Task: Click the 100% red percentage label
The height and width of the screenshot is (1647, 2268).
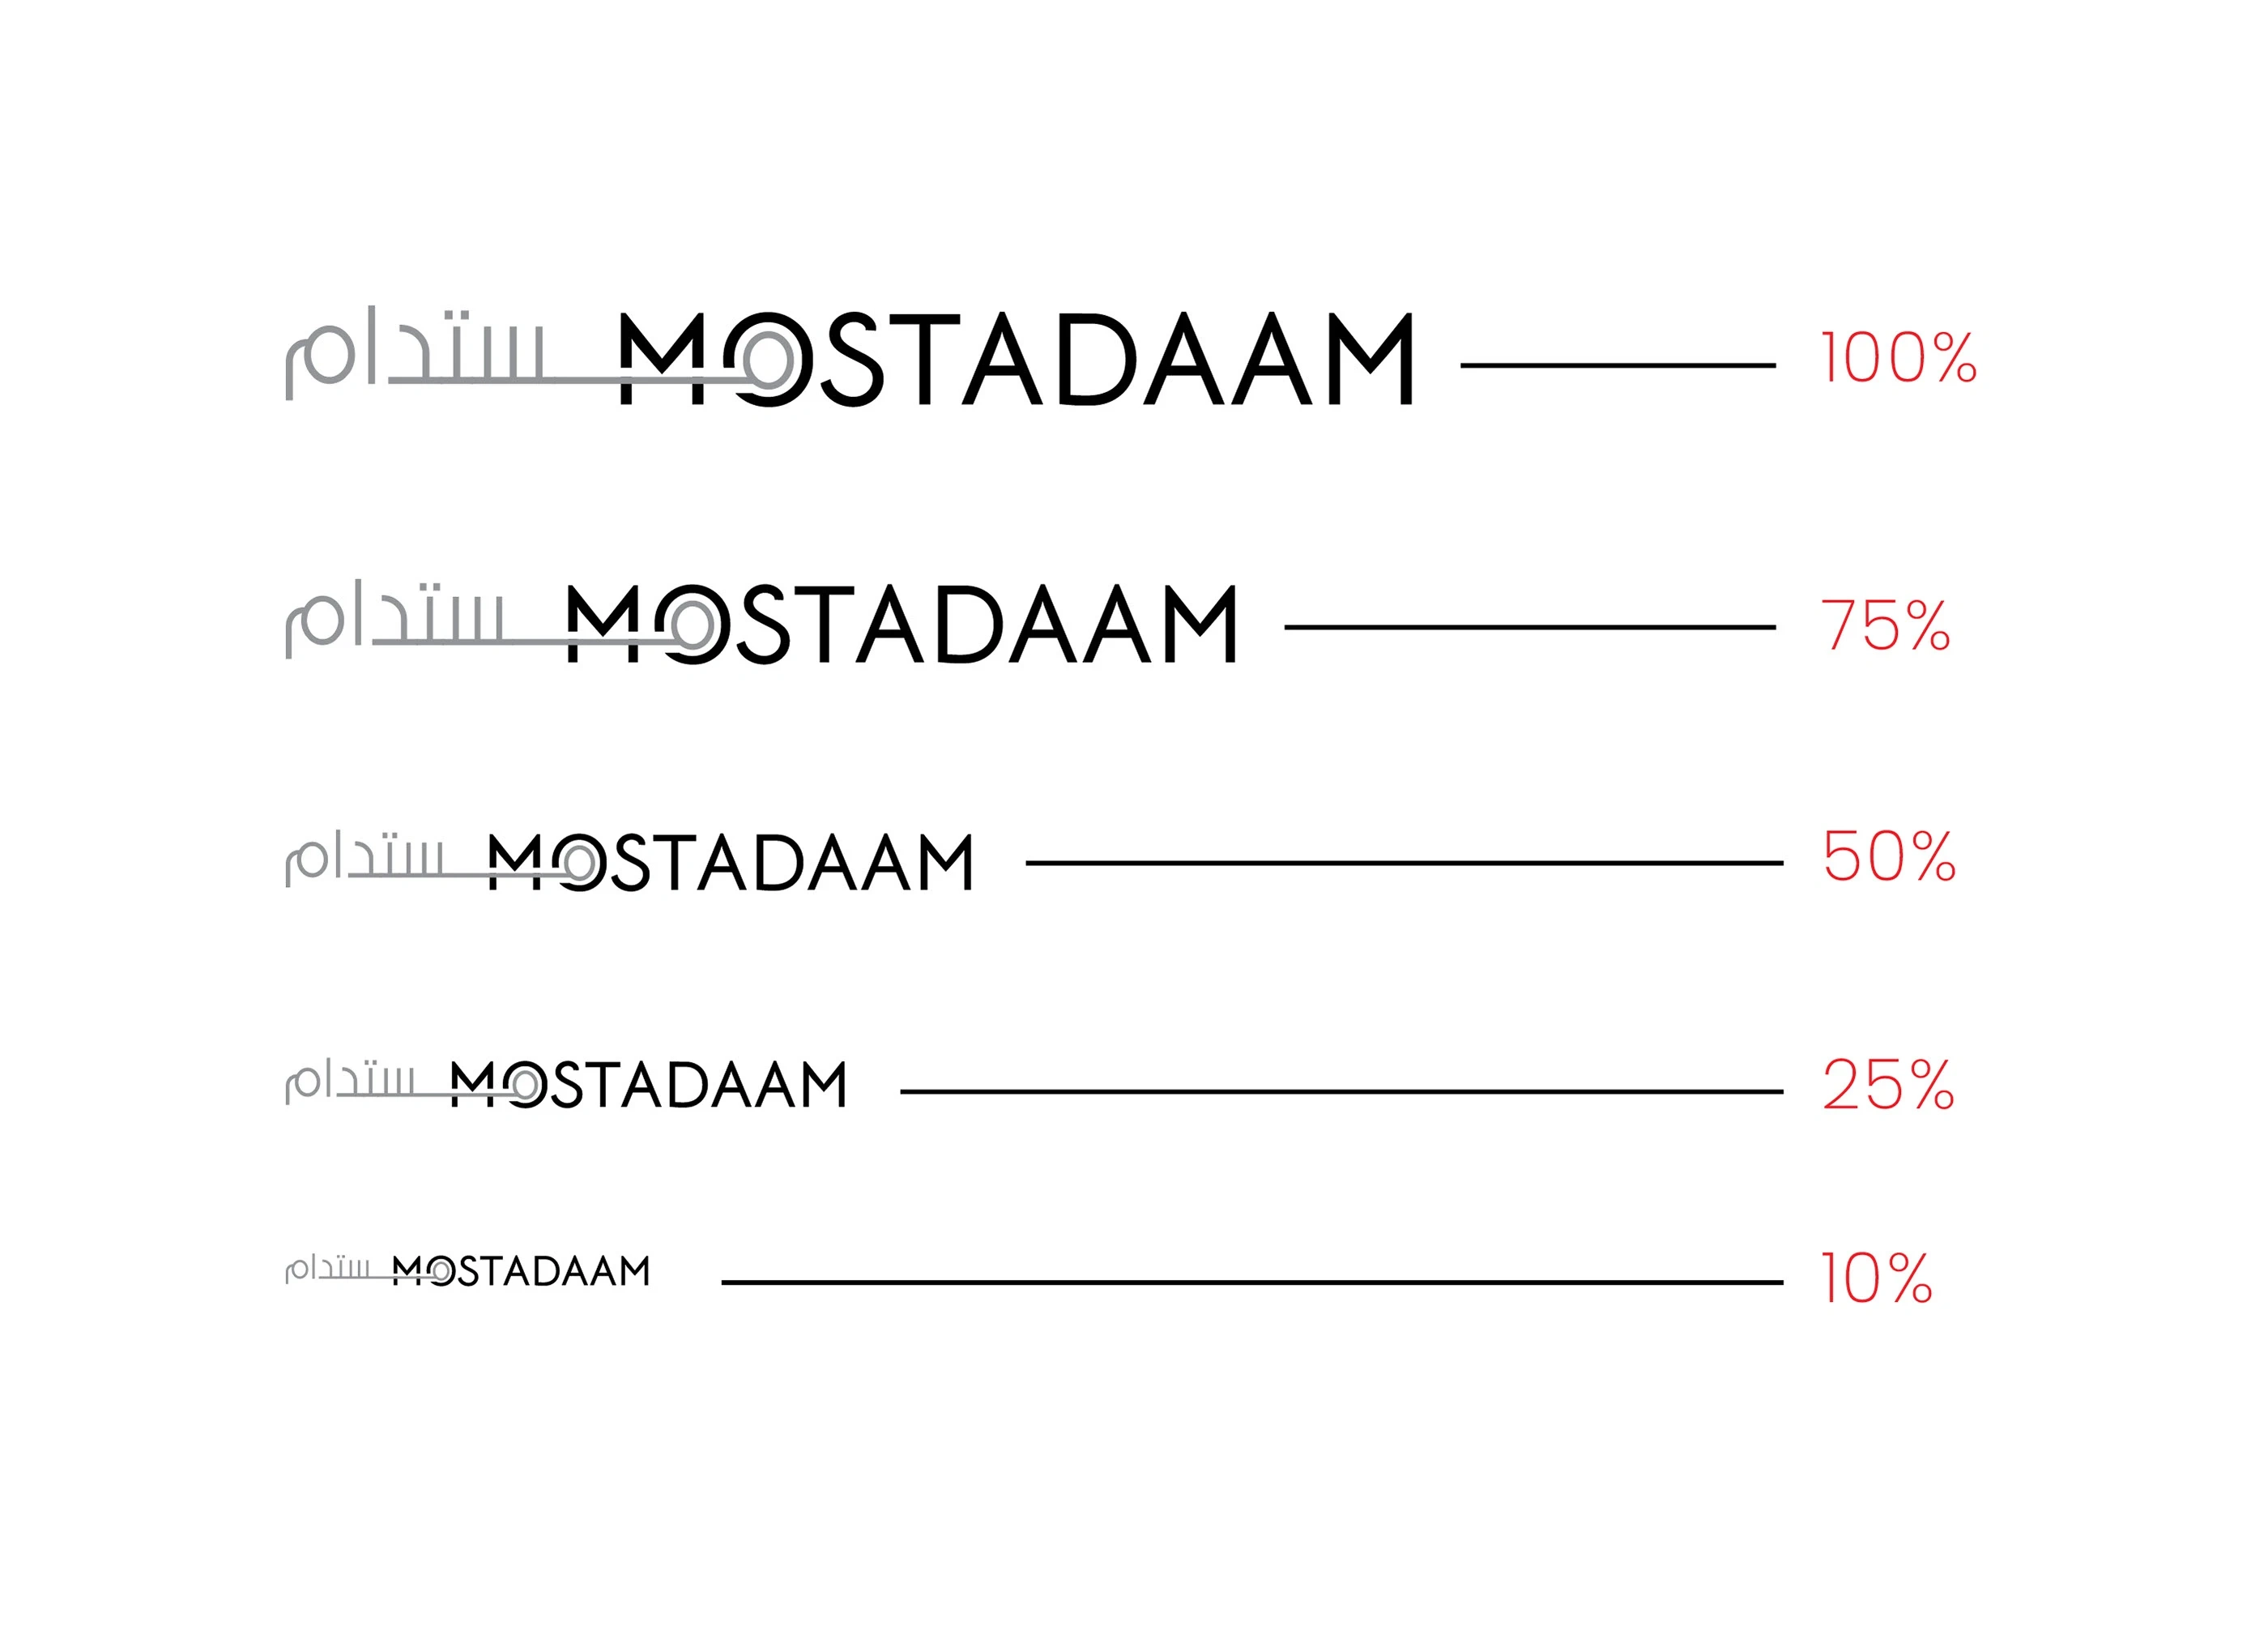Action: click(x=1897, y=358)
